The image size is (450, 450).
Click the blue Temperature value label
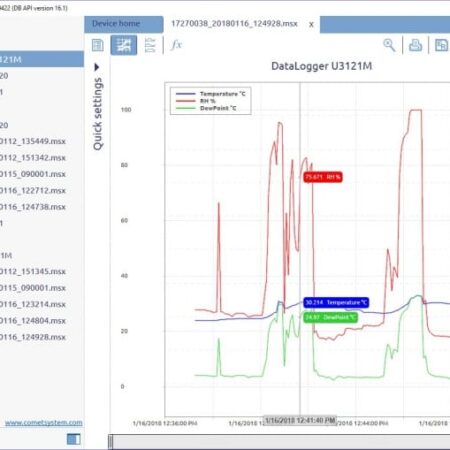coord(336,302)
